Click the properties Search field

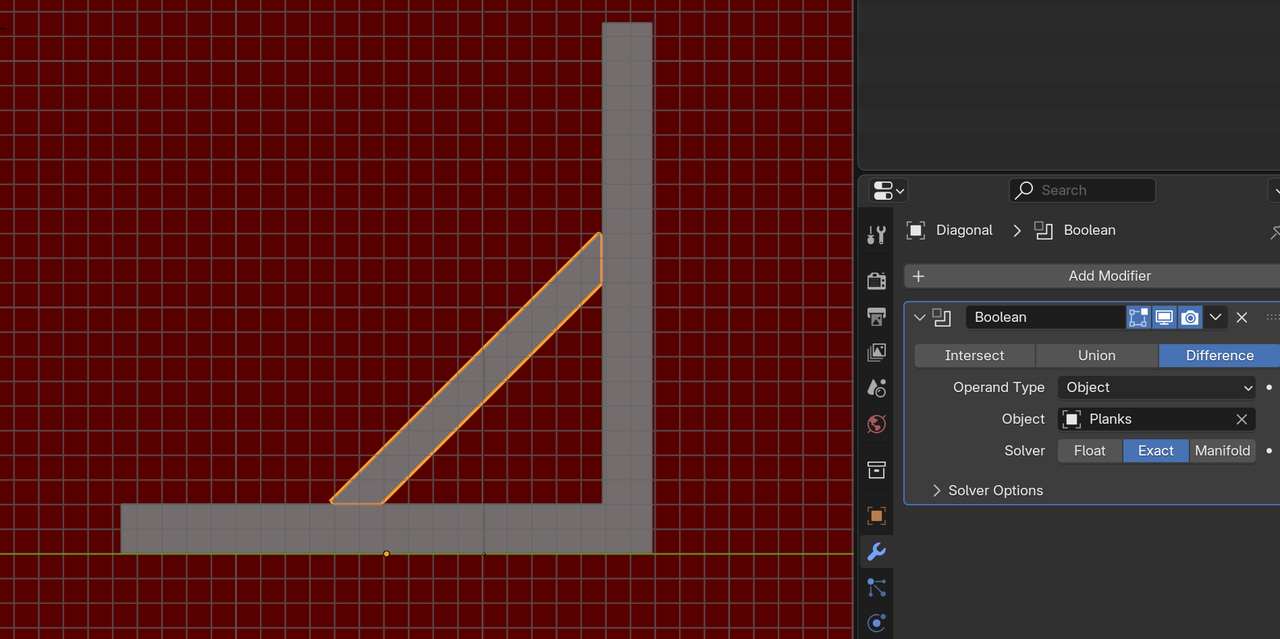(x=1082, y=190)
